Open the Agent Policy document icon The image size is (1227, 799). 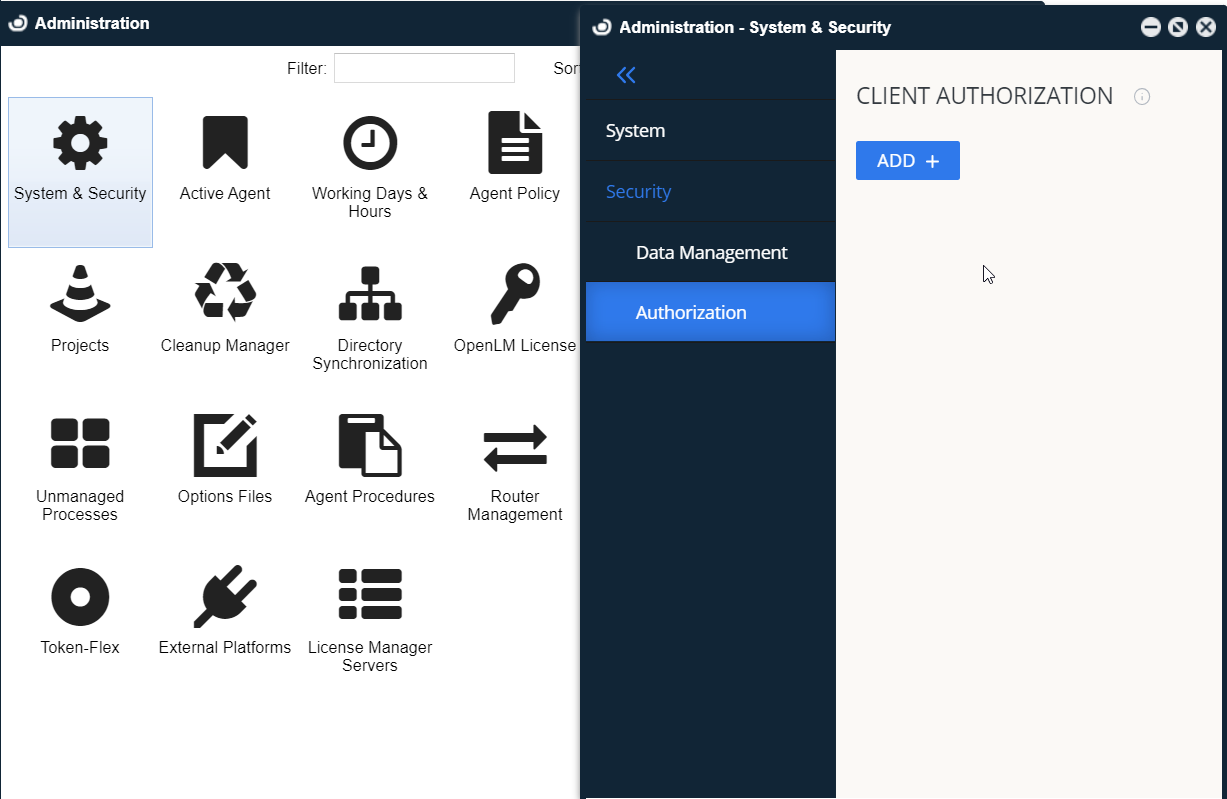[515, 143]
